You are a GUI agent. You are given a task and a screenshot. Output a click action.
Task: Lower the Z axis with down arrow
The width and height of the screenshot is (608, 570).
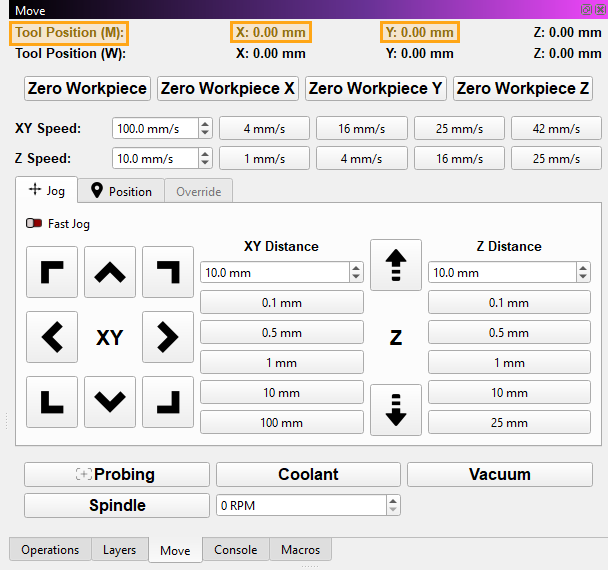pos(396,410)
